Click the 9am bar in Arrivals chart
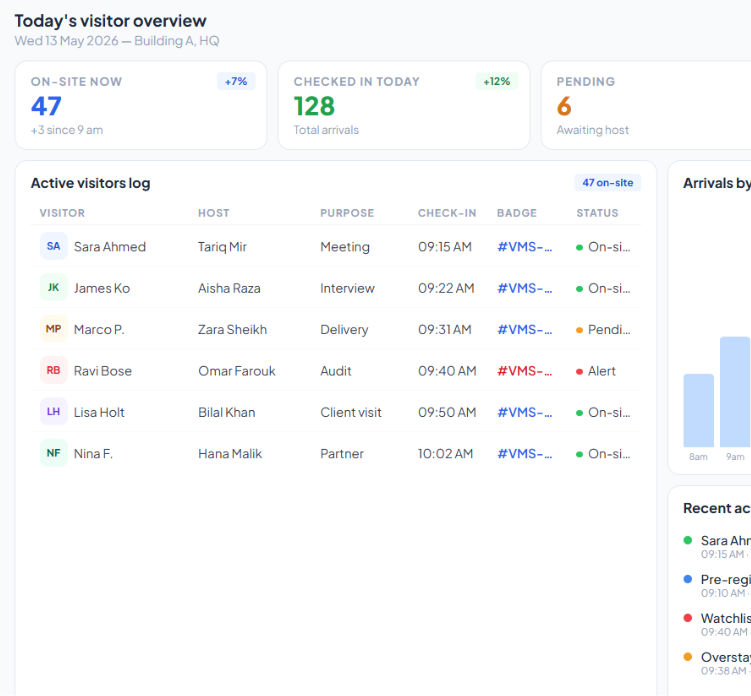This screenshot has height=696, width=751. (735, 392)
